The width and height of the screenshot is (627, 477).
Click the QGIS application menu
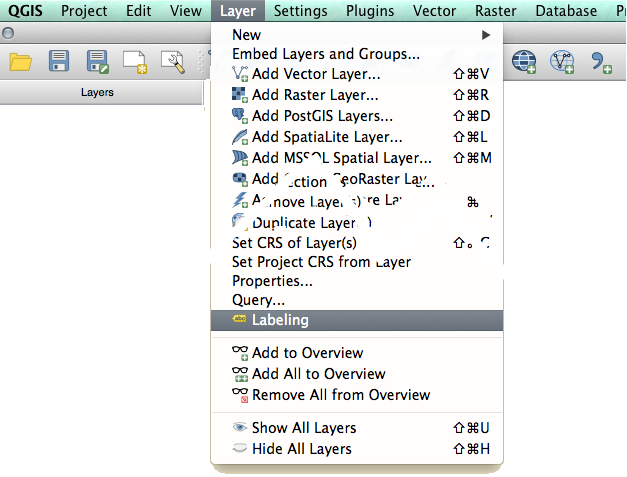[x=25, y=11]
